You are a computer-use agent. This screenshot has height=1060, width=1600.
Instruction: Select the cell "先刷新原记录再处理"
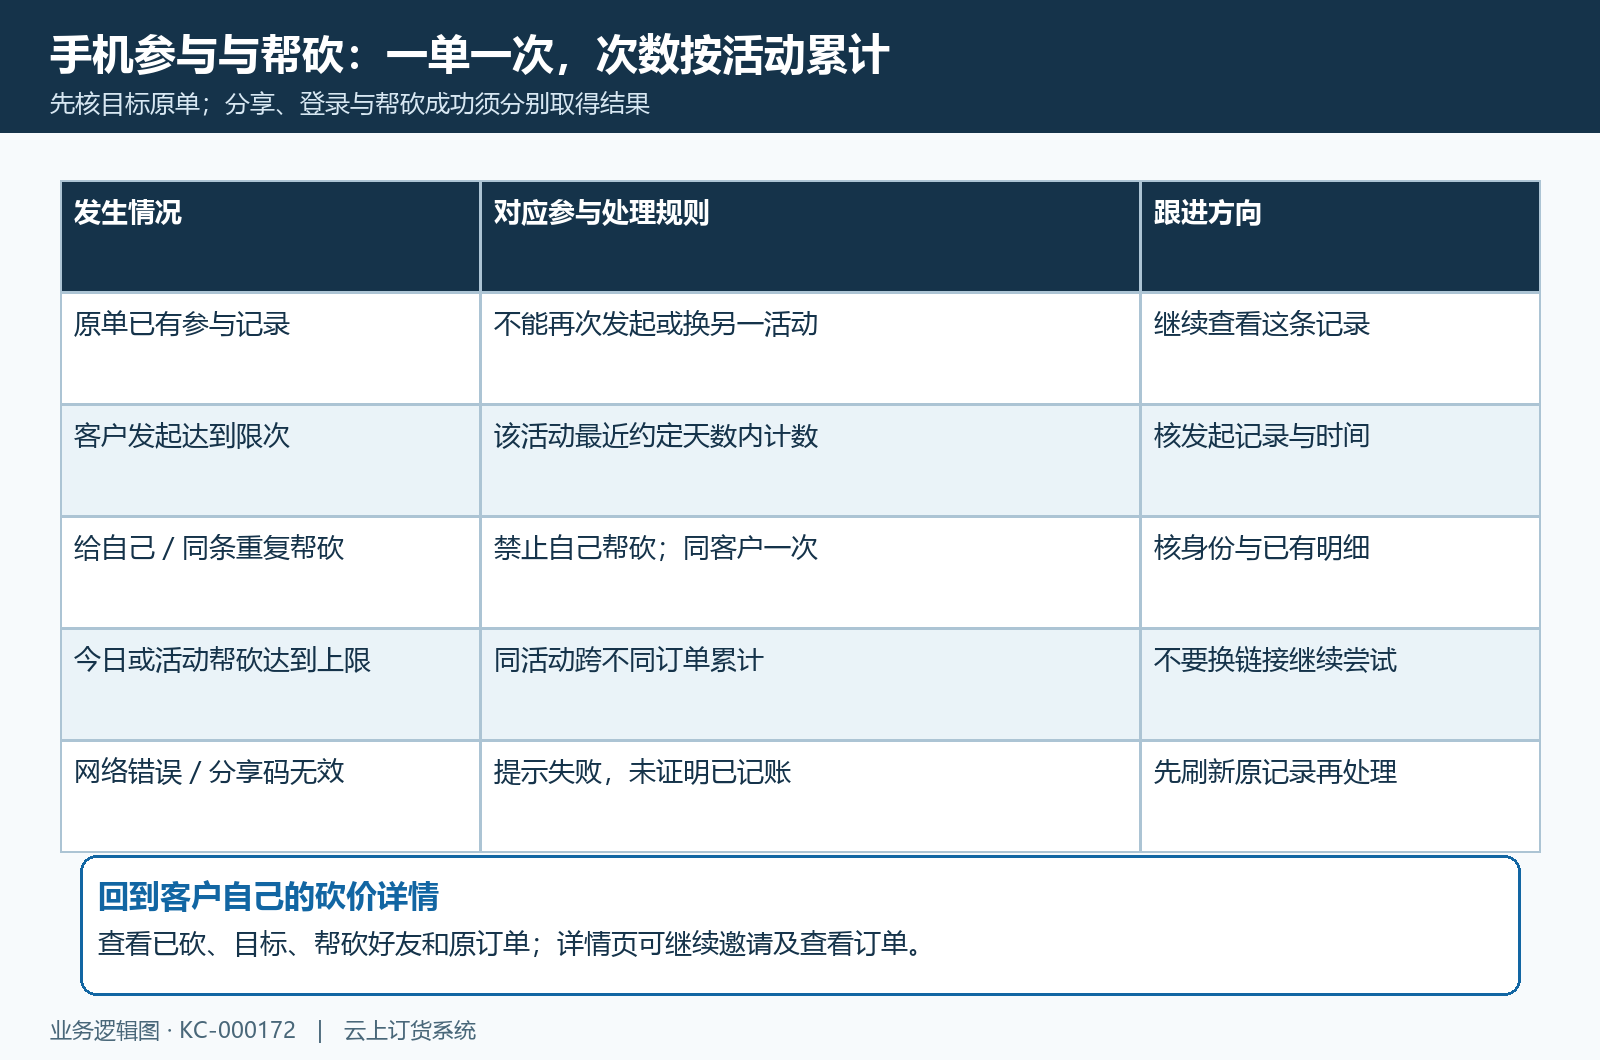(x=1340, y=797)
